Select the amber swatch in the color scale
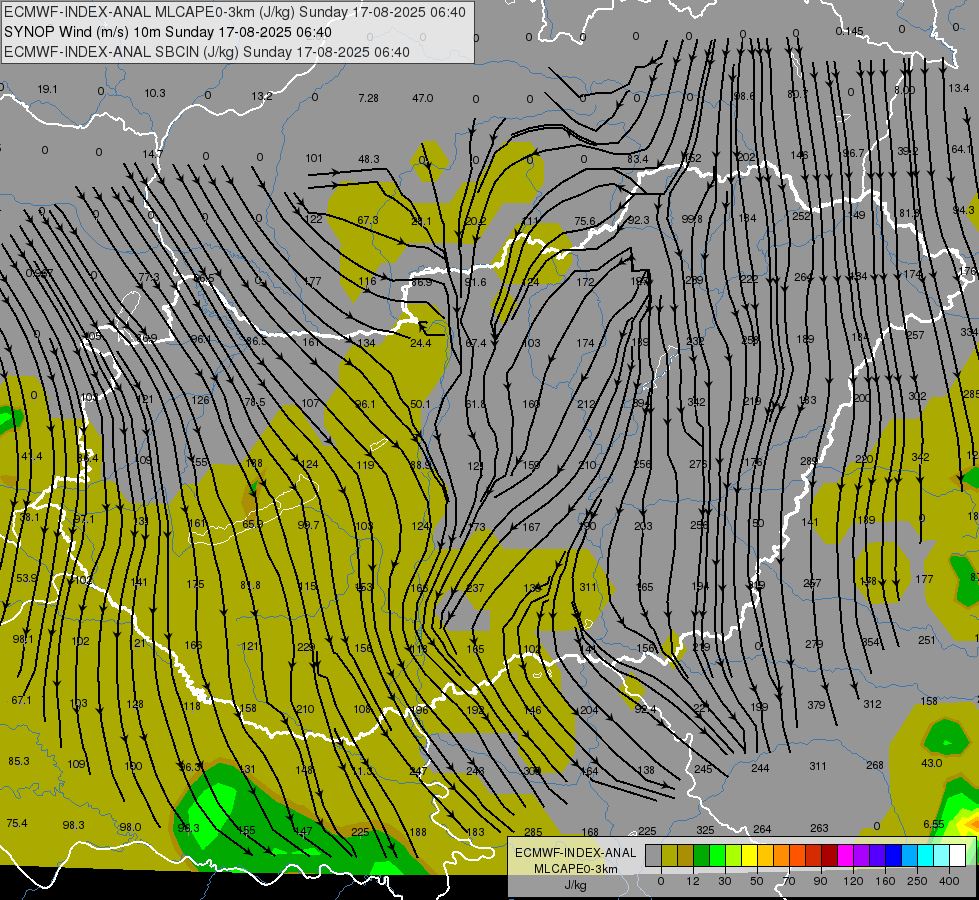 click(x=765, y=855)
